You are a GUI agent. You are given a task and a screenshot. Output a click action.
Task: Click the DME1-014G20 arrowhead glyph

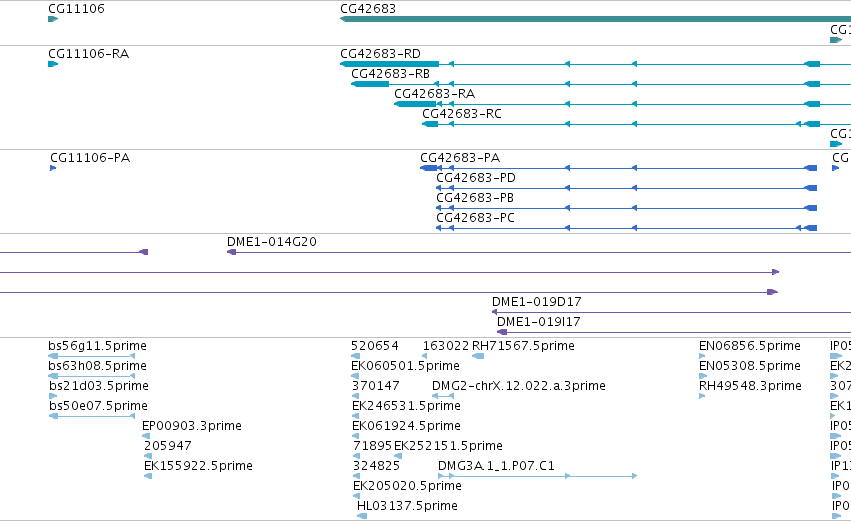pos(231,252)
